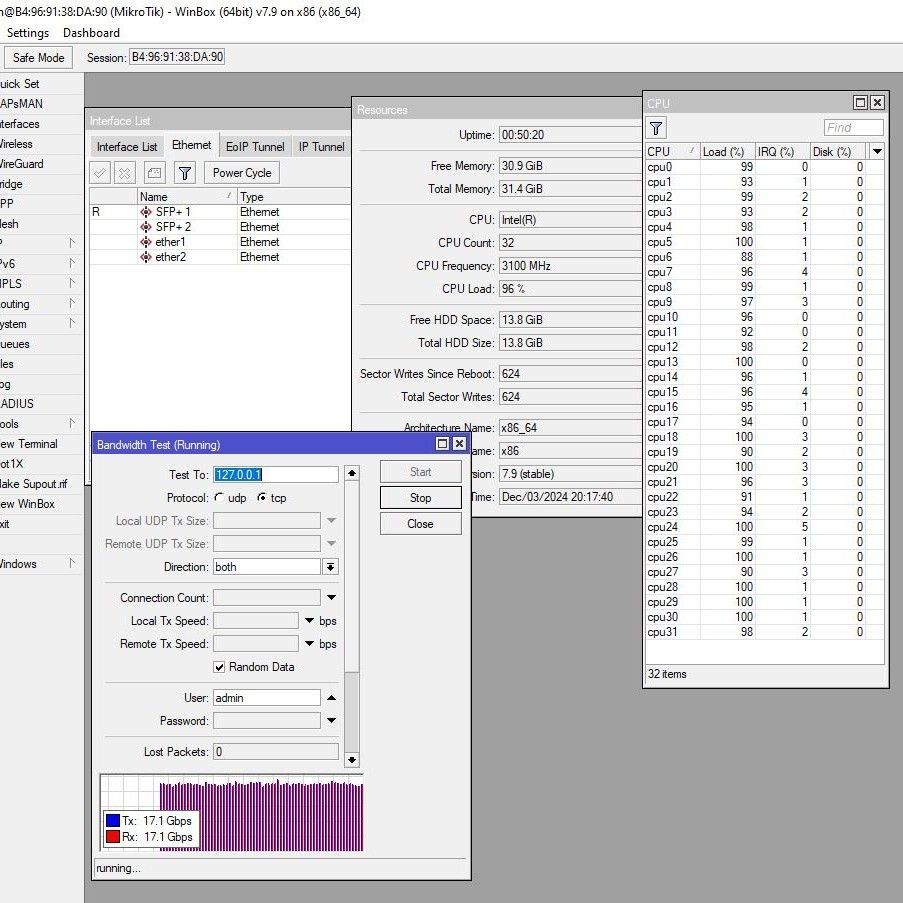Click the comment icon in Interface List toolbar
Screen dimensions: 903x903
pyautogui.click(x=153, y=173)
